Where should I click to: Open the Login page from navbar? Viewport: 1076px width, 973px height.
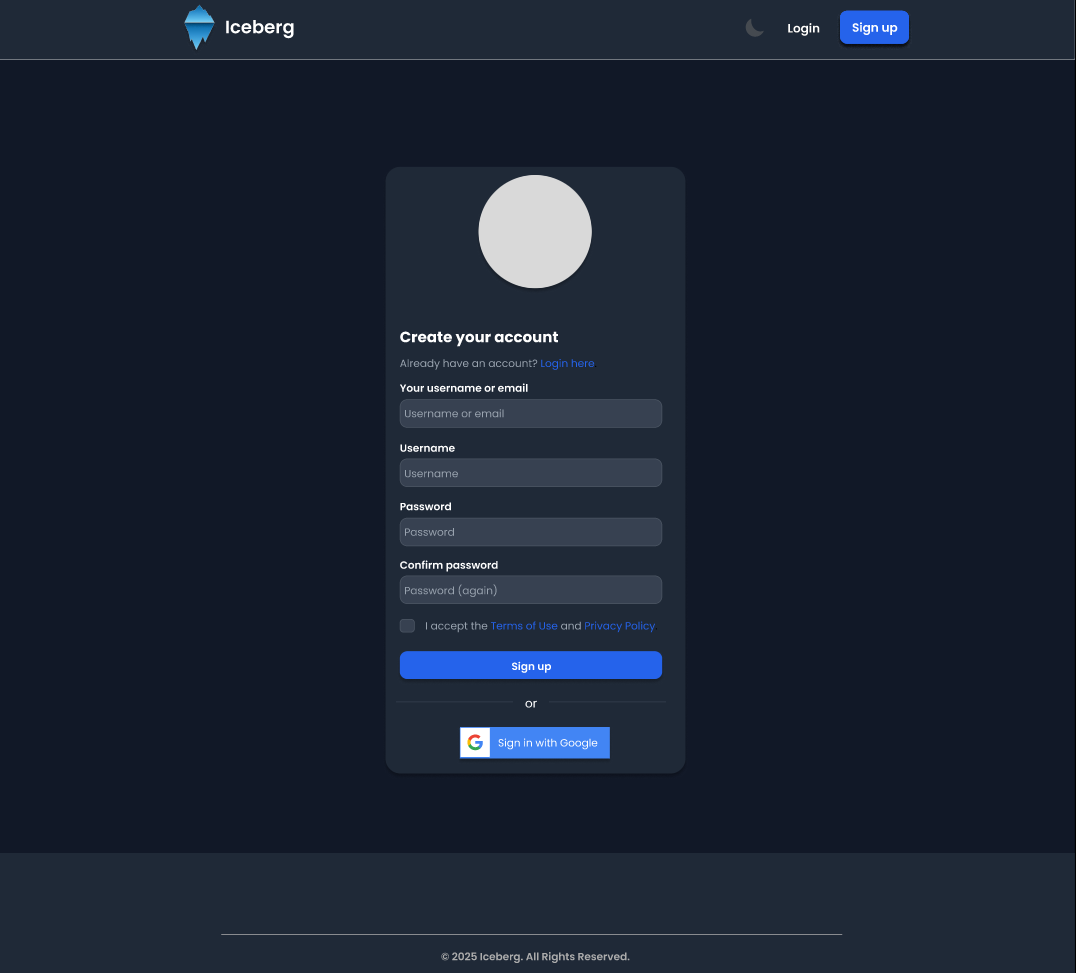point(803,28)
